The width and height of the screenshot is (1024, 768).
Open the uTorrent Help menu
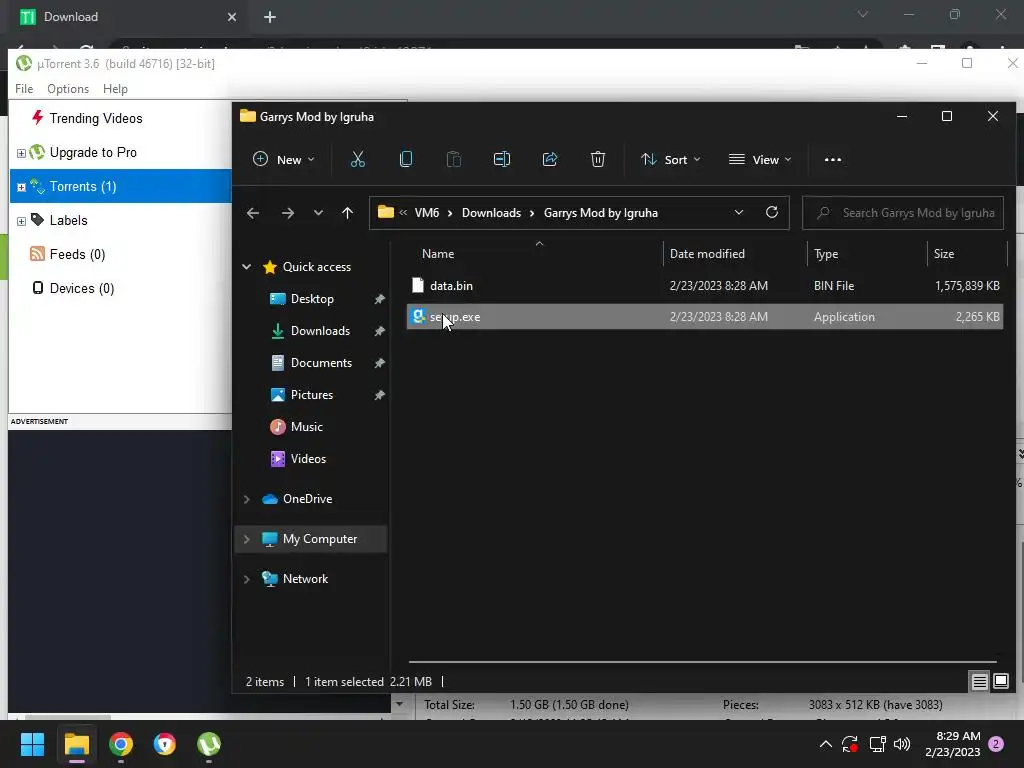coord(116,89)
